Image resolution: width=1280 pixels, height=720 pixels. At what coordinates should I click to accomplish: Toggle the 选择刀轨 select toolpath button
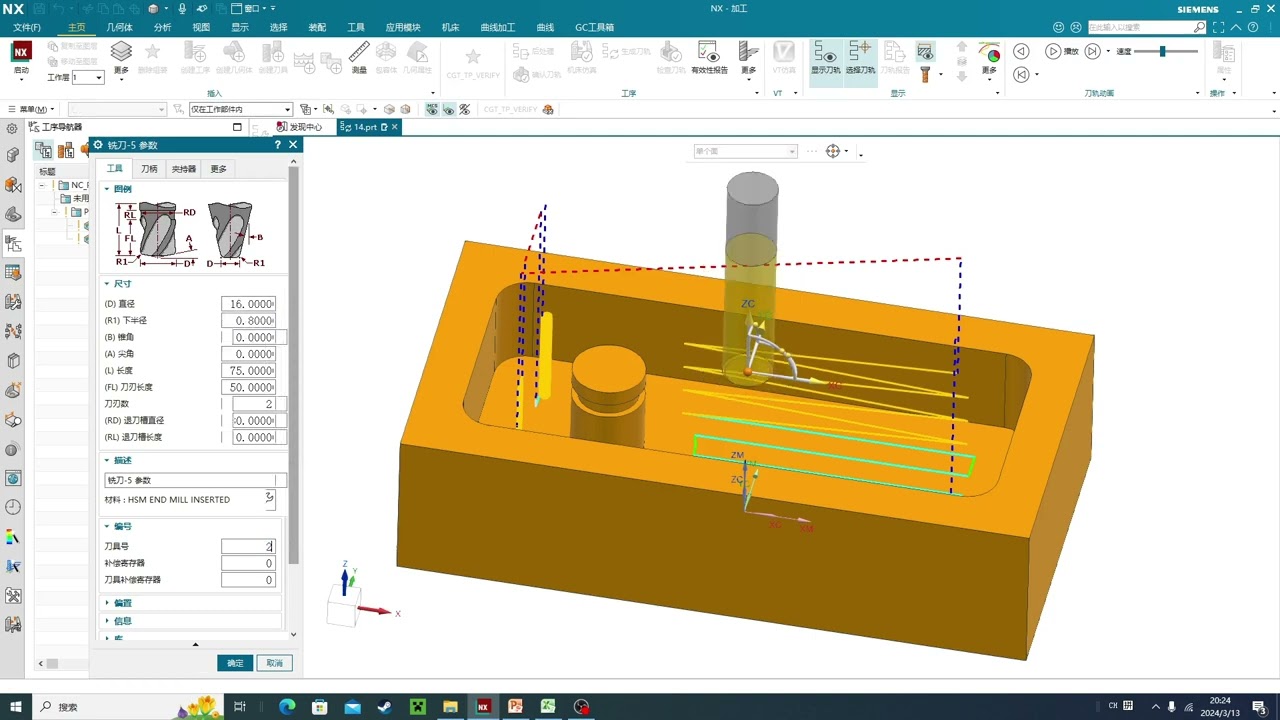(860, 57)
